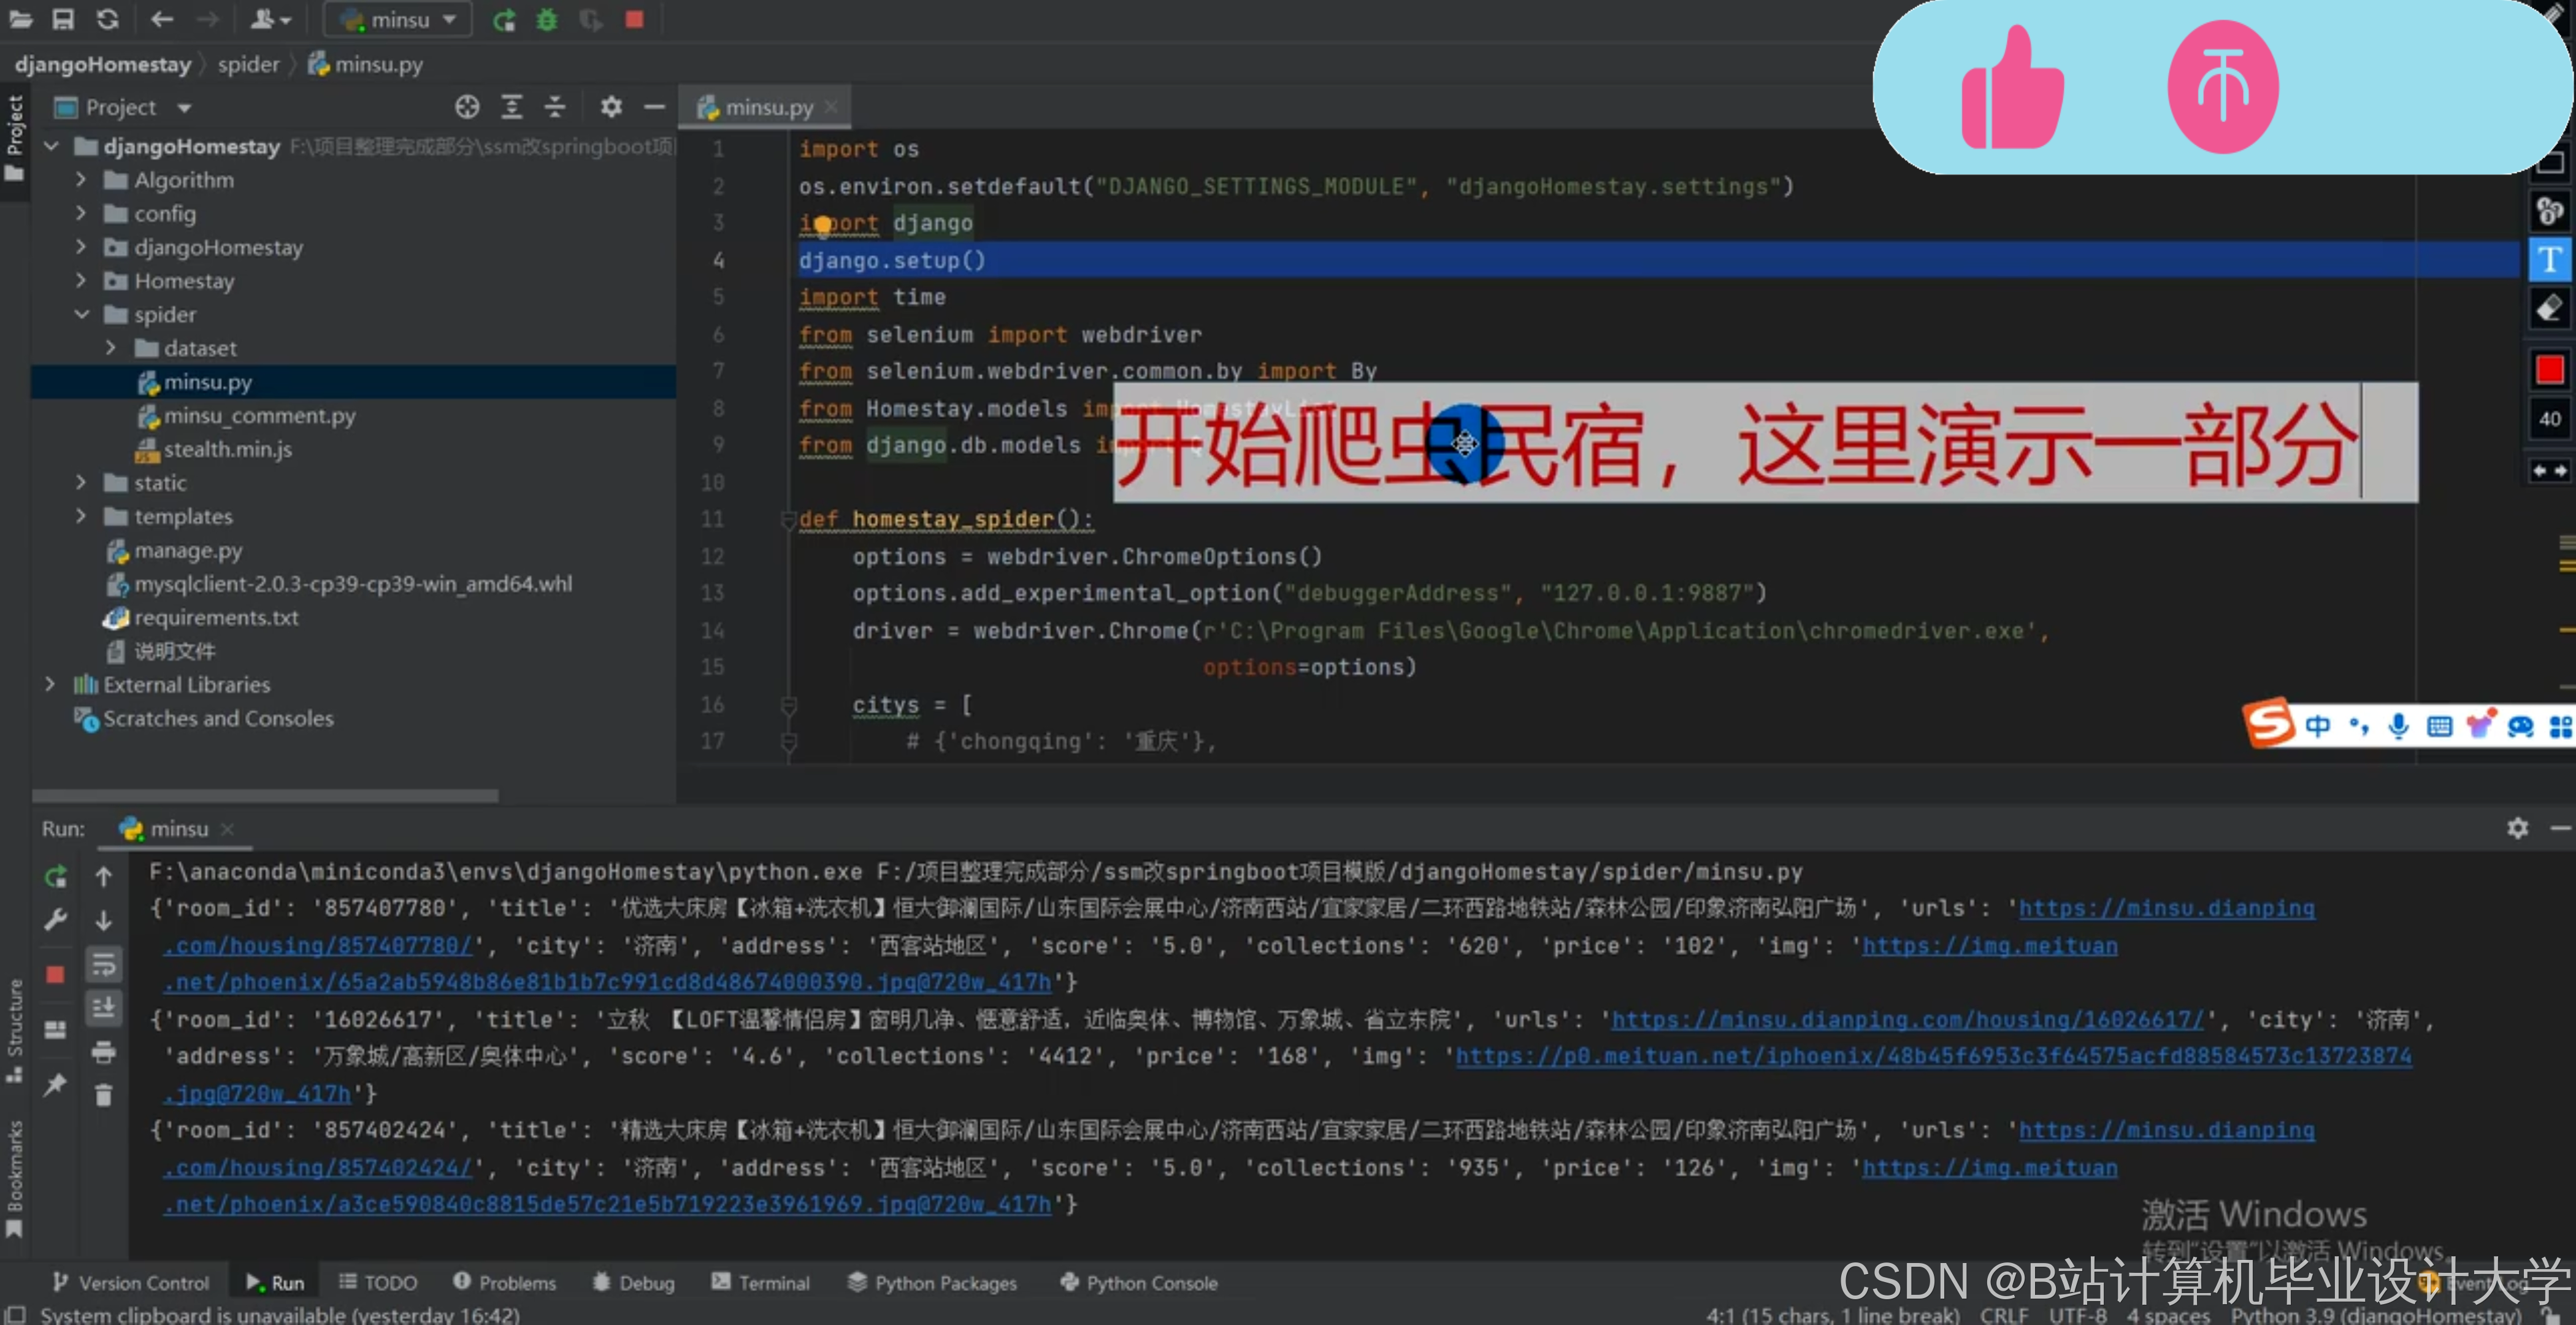Click the Expand All icon in Project panel

512,107
